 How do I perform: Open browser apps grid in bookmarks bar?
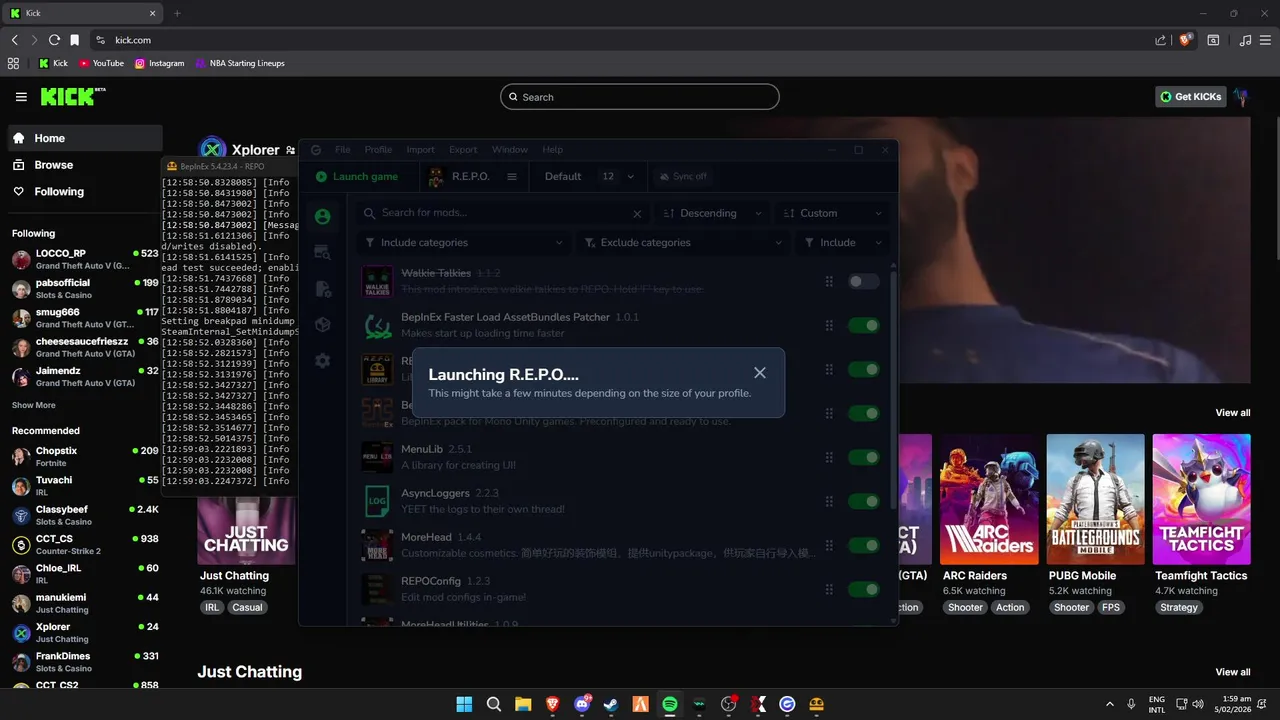pos(13,63)
